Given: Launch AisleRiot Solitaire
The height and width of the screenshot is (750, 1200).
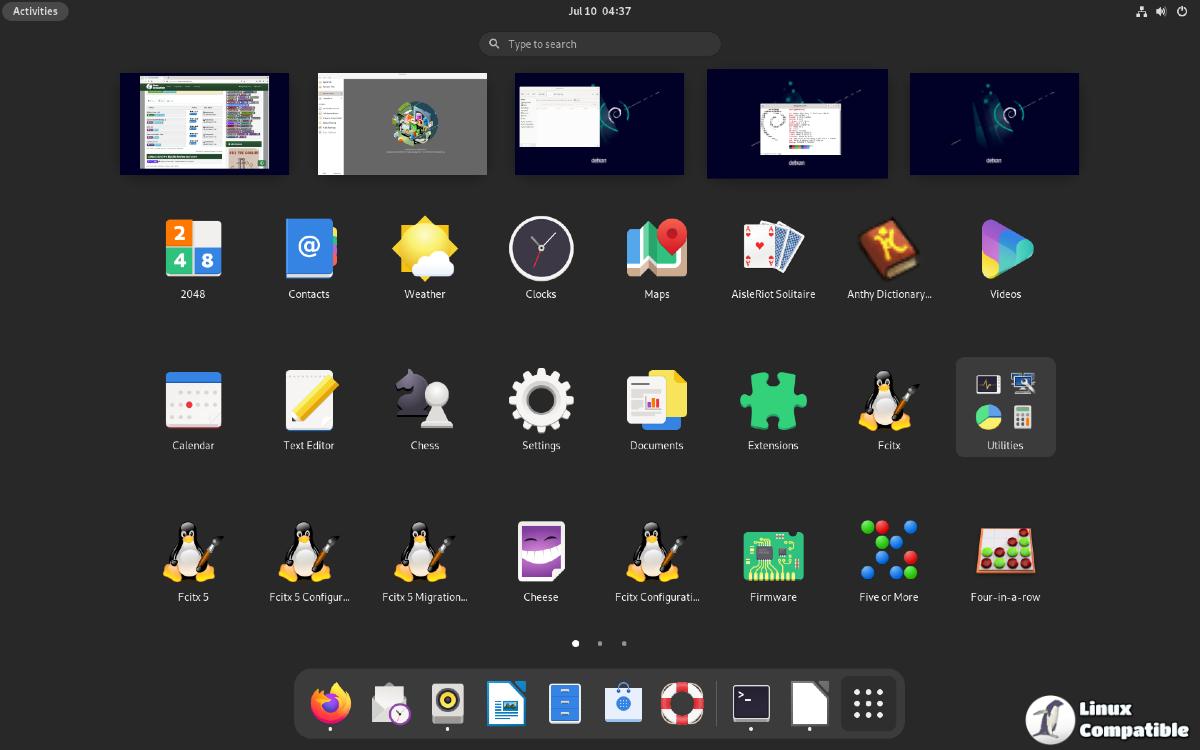Looking at the screenshot, I should (772, 248).
